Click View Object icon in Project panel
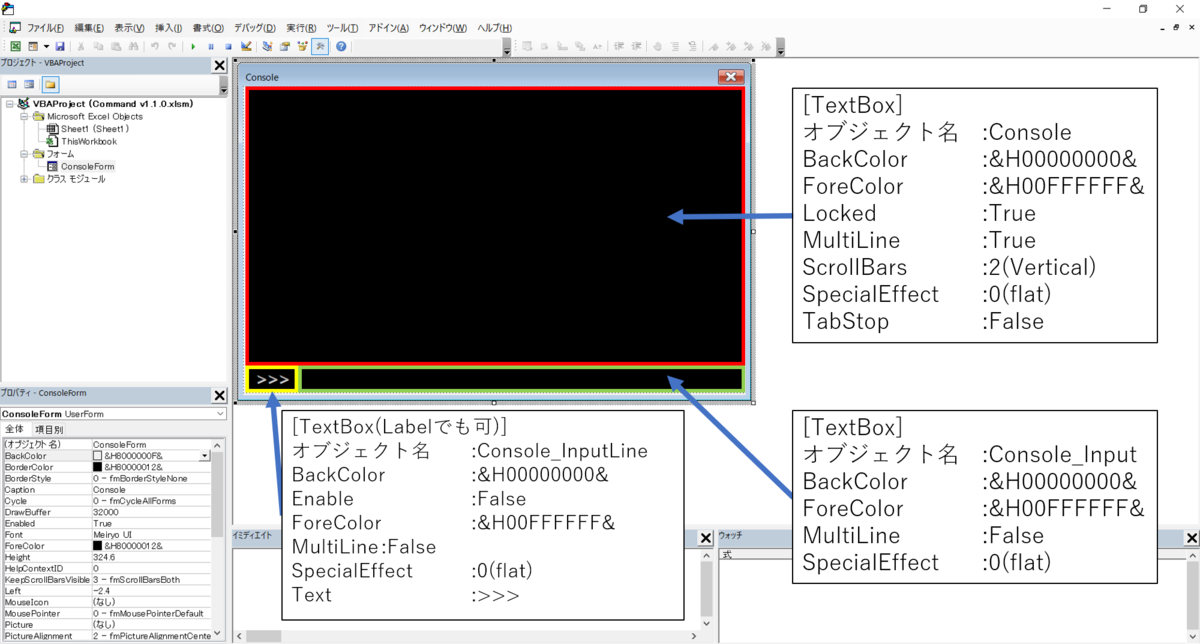This screenshot has width=1200, height=644. 30,84
